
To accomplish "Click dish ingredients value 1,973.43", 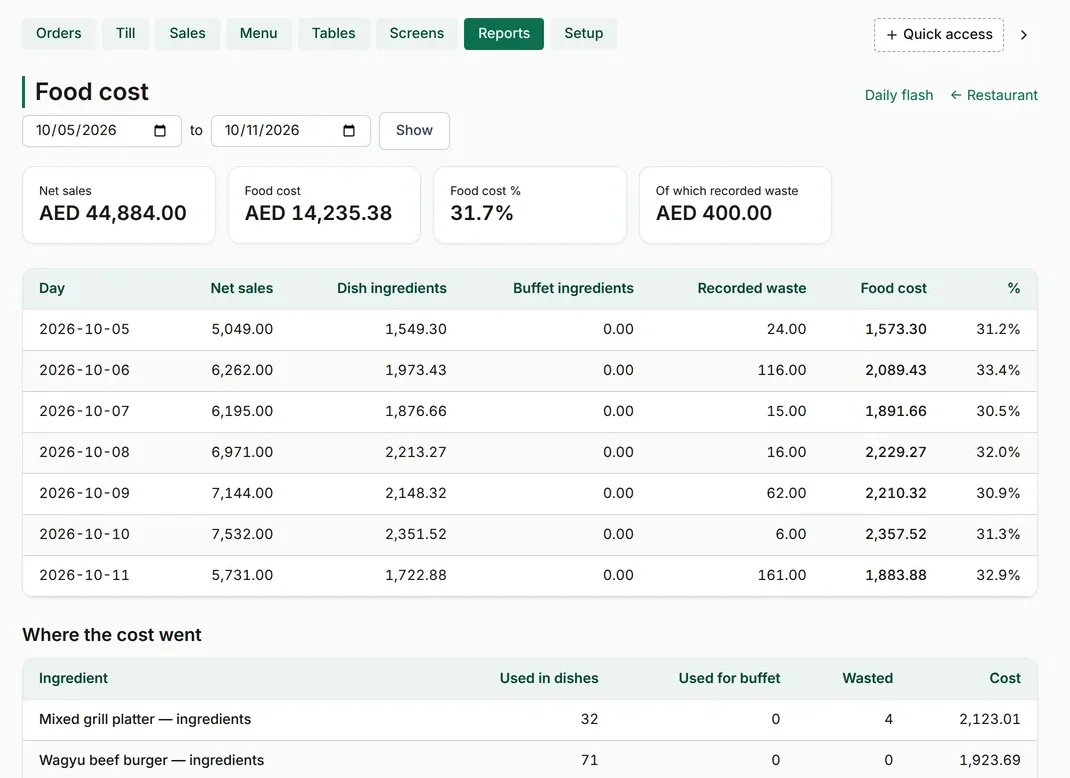I will coord(416,371).
